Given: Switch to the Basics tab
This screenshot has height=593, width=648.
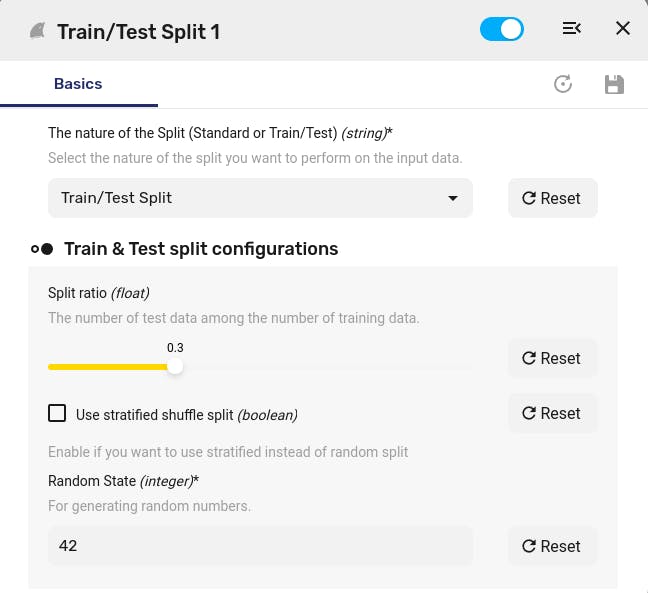Looking at the screenshot, I should pos(78,84).
